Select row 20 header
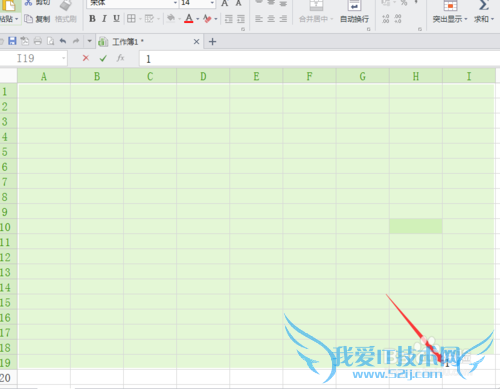The image size is (500, 389). coord(8,378)
